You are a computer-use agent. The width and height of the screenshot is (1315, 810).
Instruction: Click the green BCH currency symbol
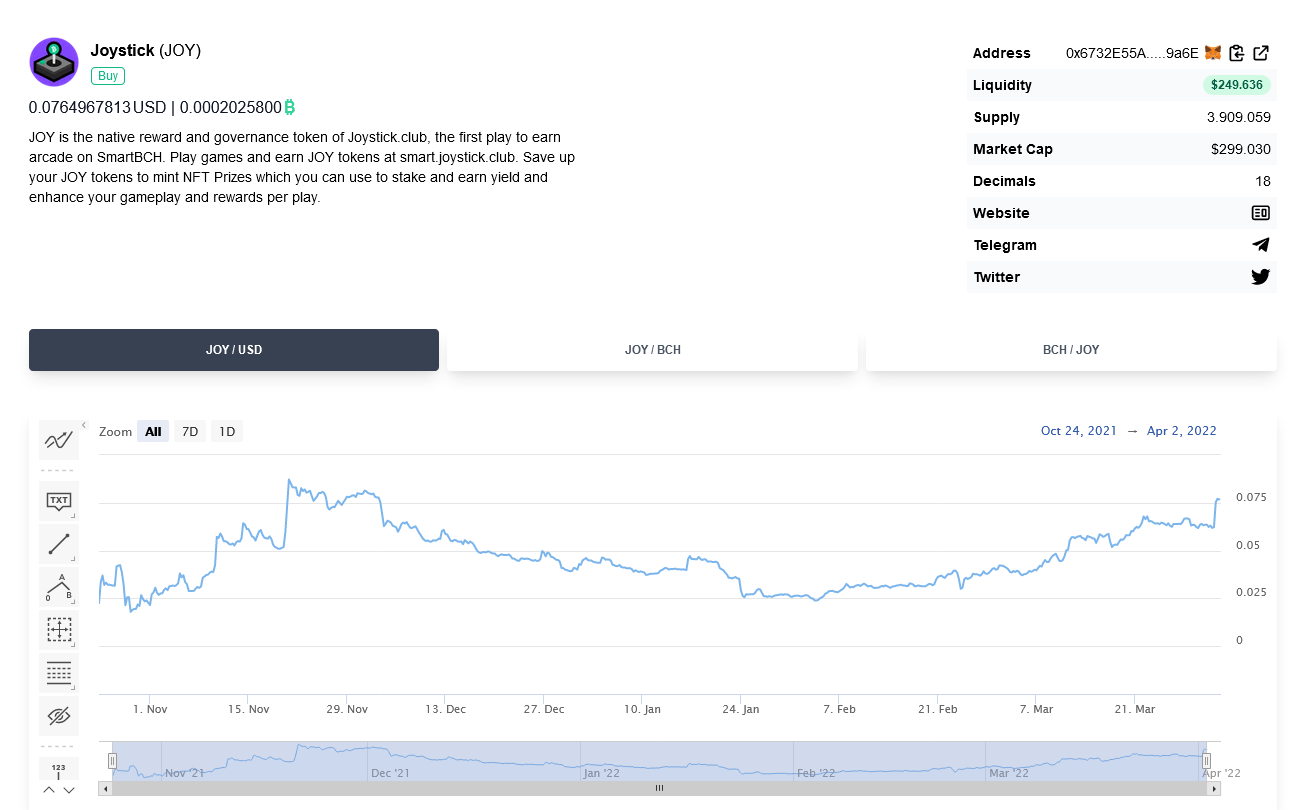click(x=290, y=107)
